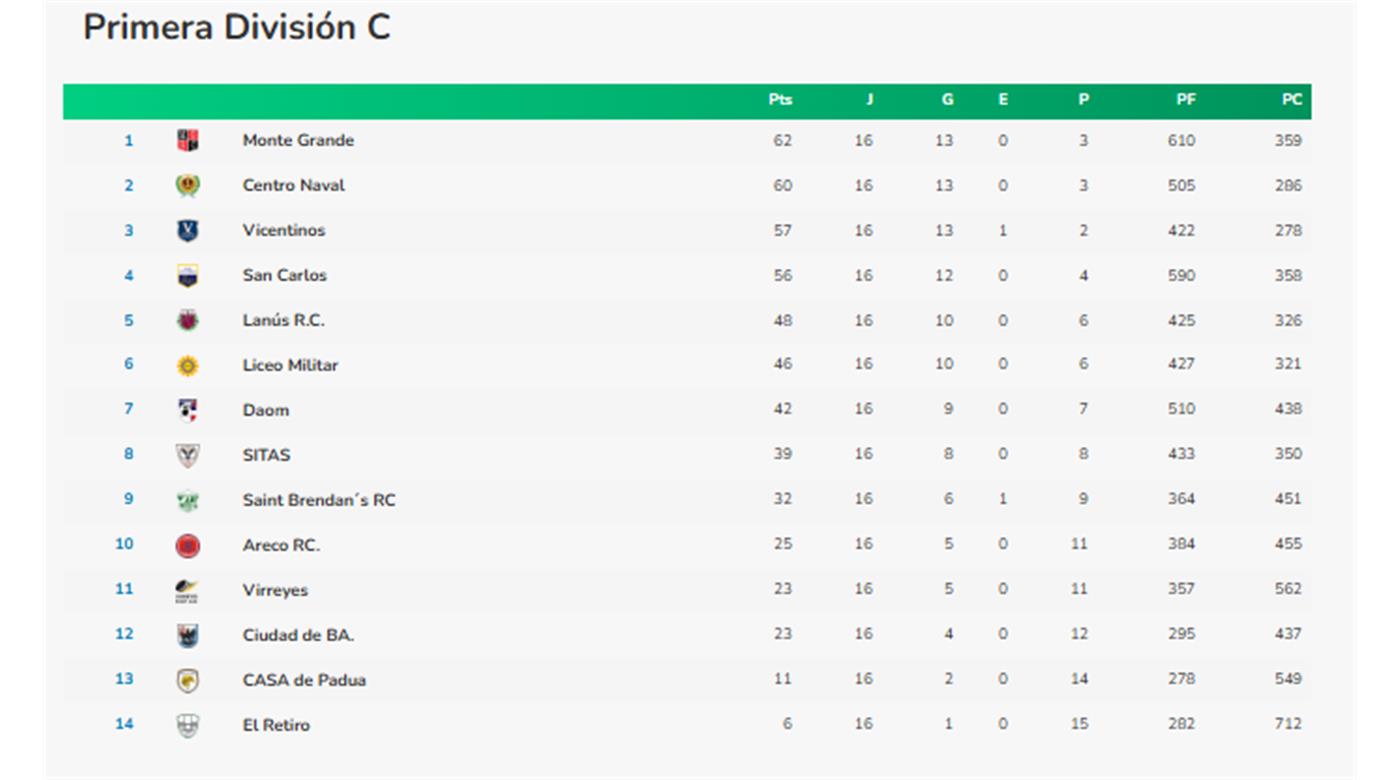Click the Ciudad de BA. team name
This screenshot has height=780, width=1400.
coord(298,635)
